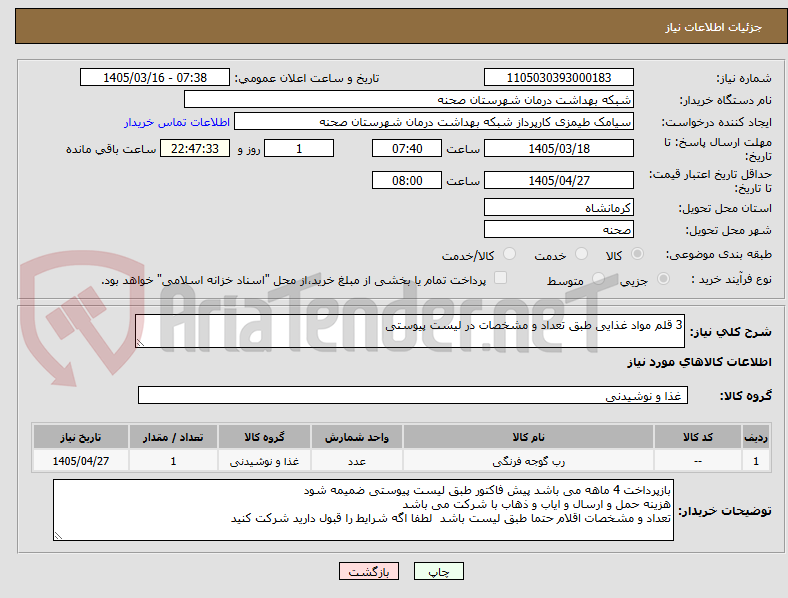Screen dimensions: 788x598
Task: Click the ردیف column header
Action: 756,437
